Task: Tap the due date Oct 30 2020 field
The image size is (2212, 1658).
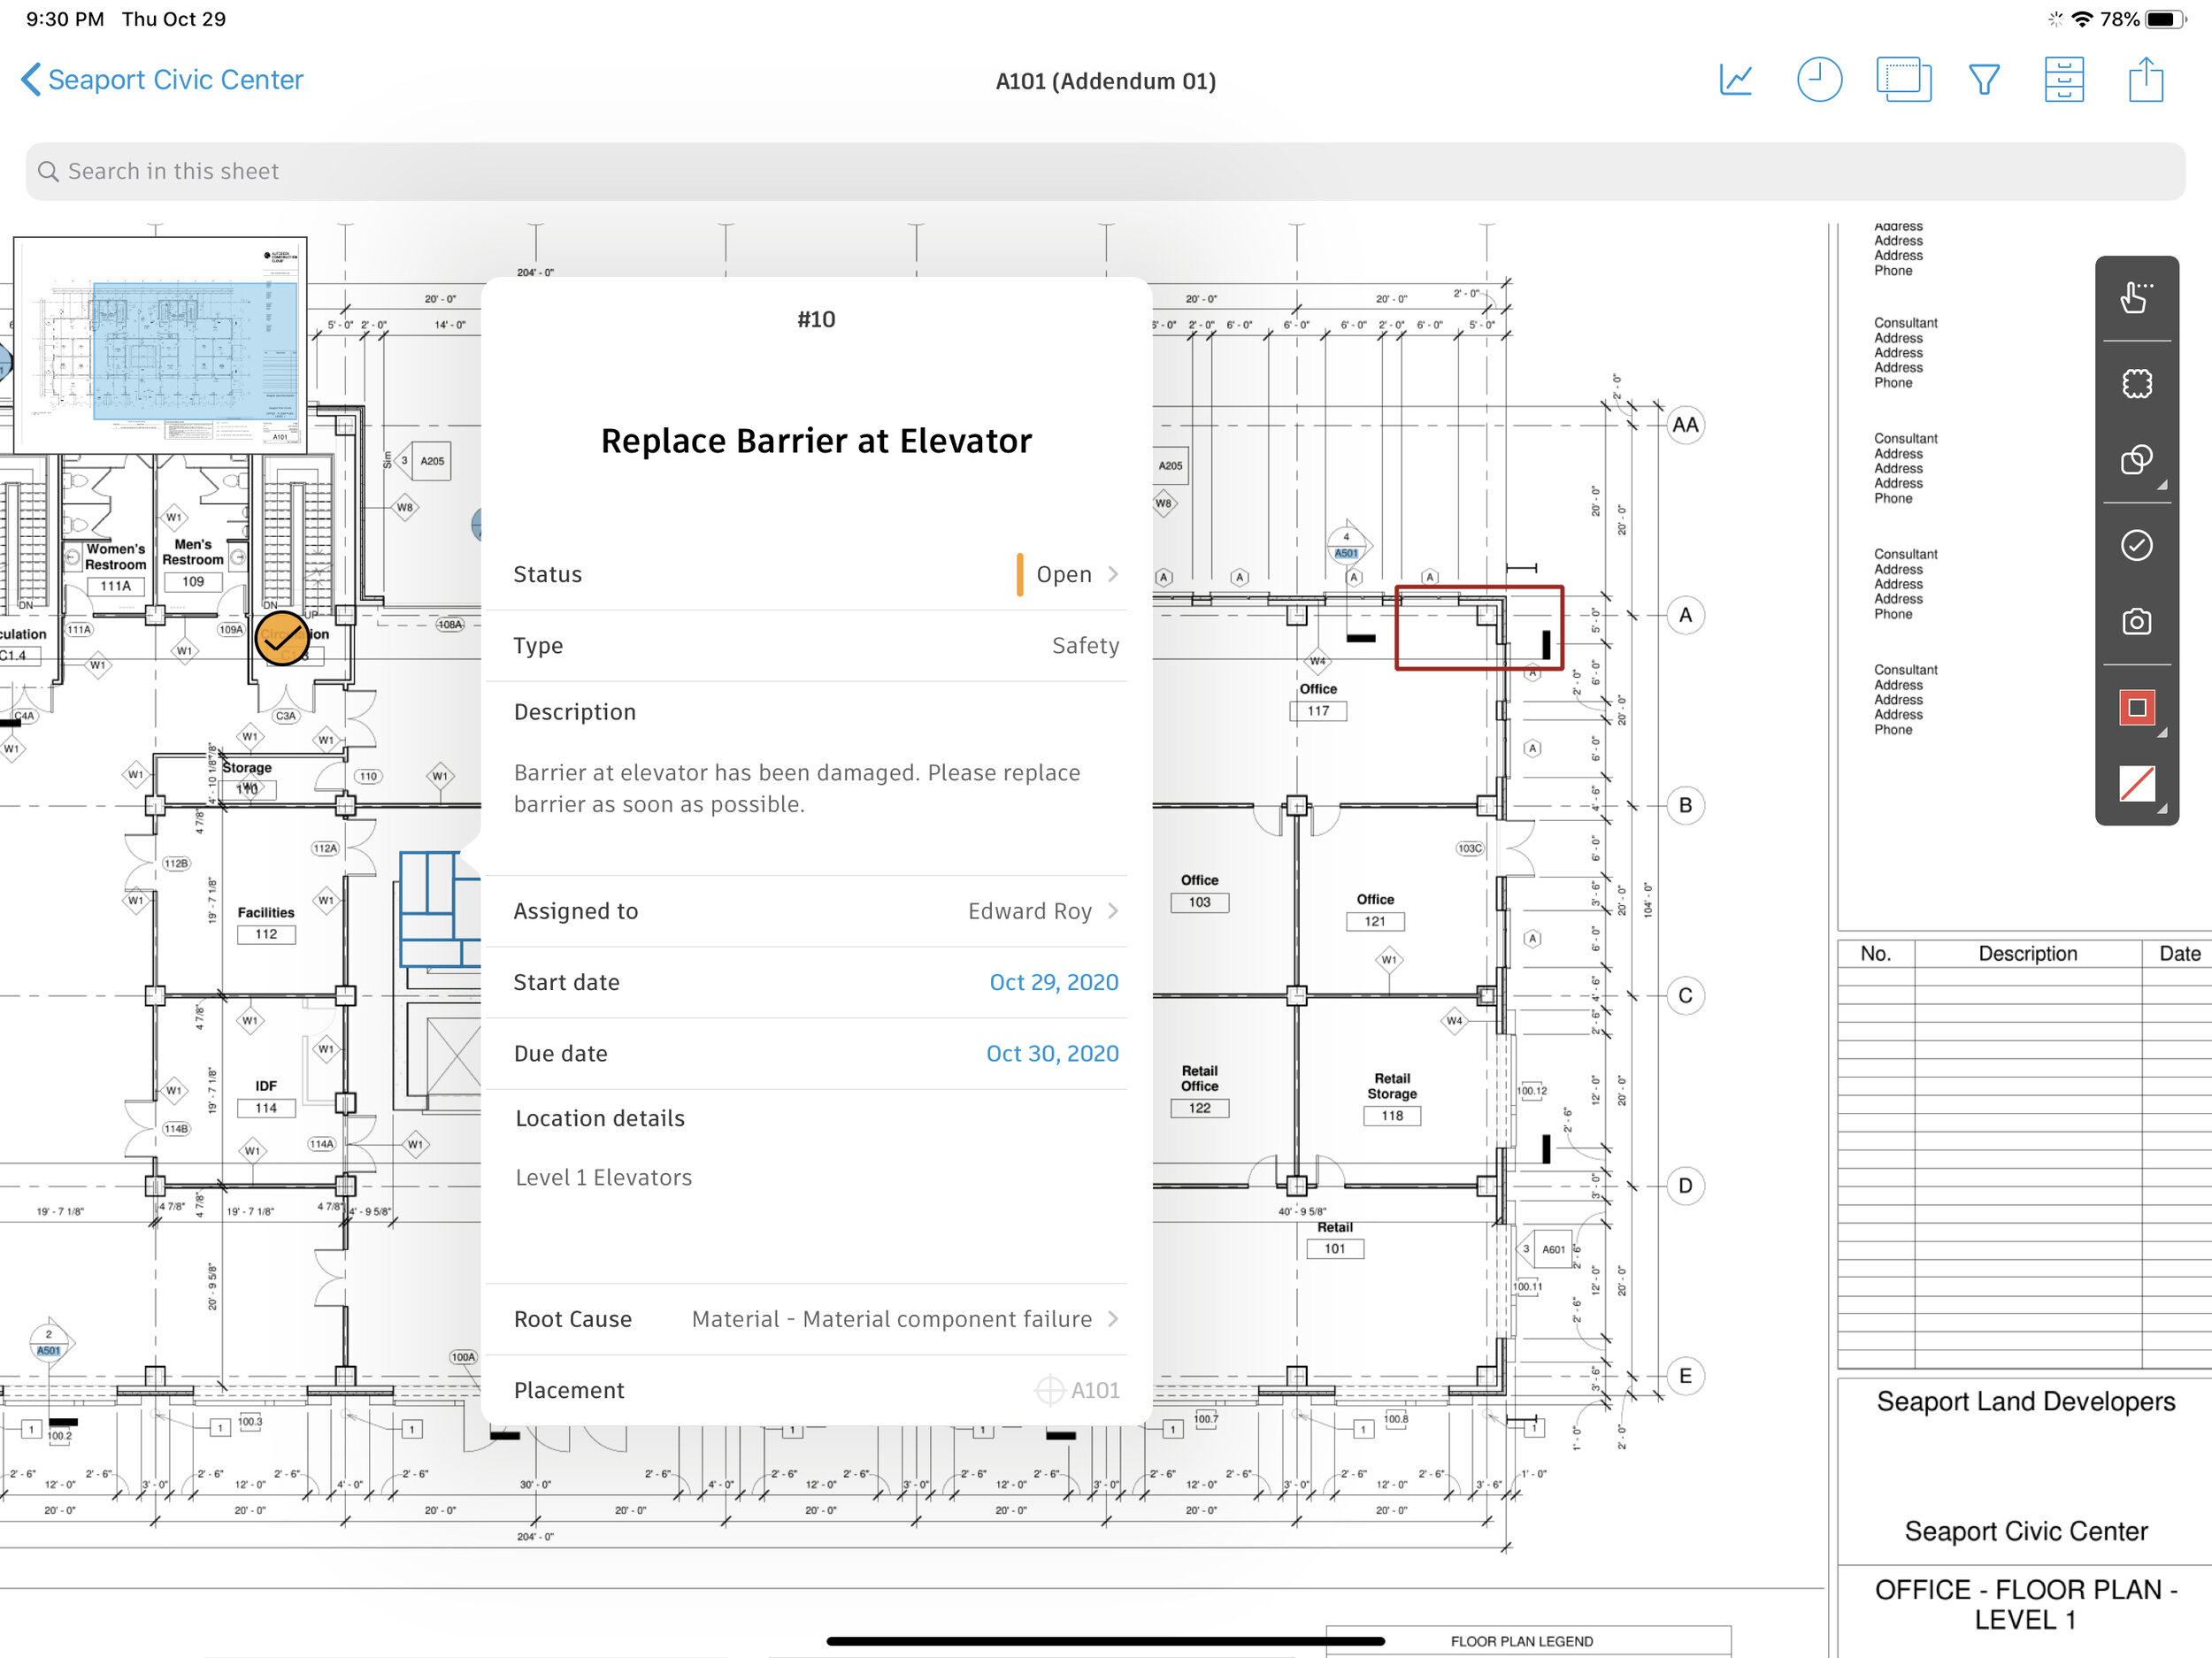Action: pos(1054,1052)
